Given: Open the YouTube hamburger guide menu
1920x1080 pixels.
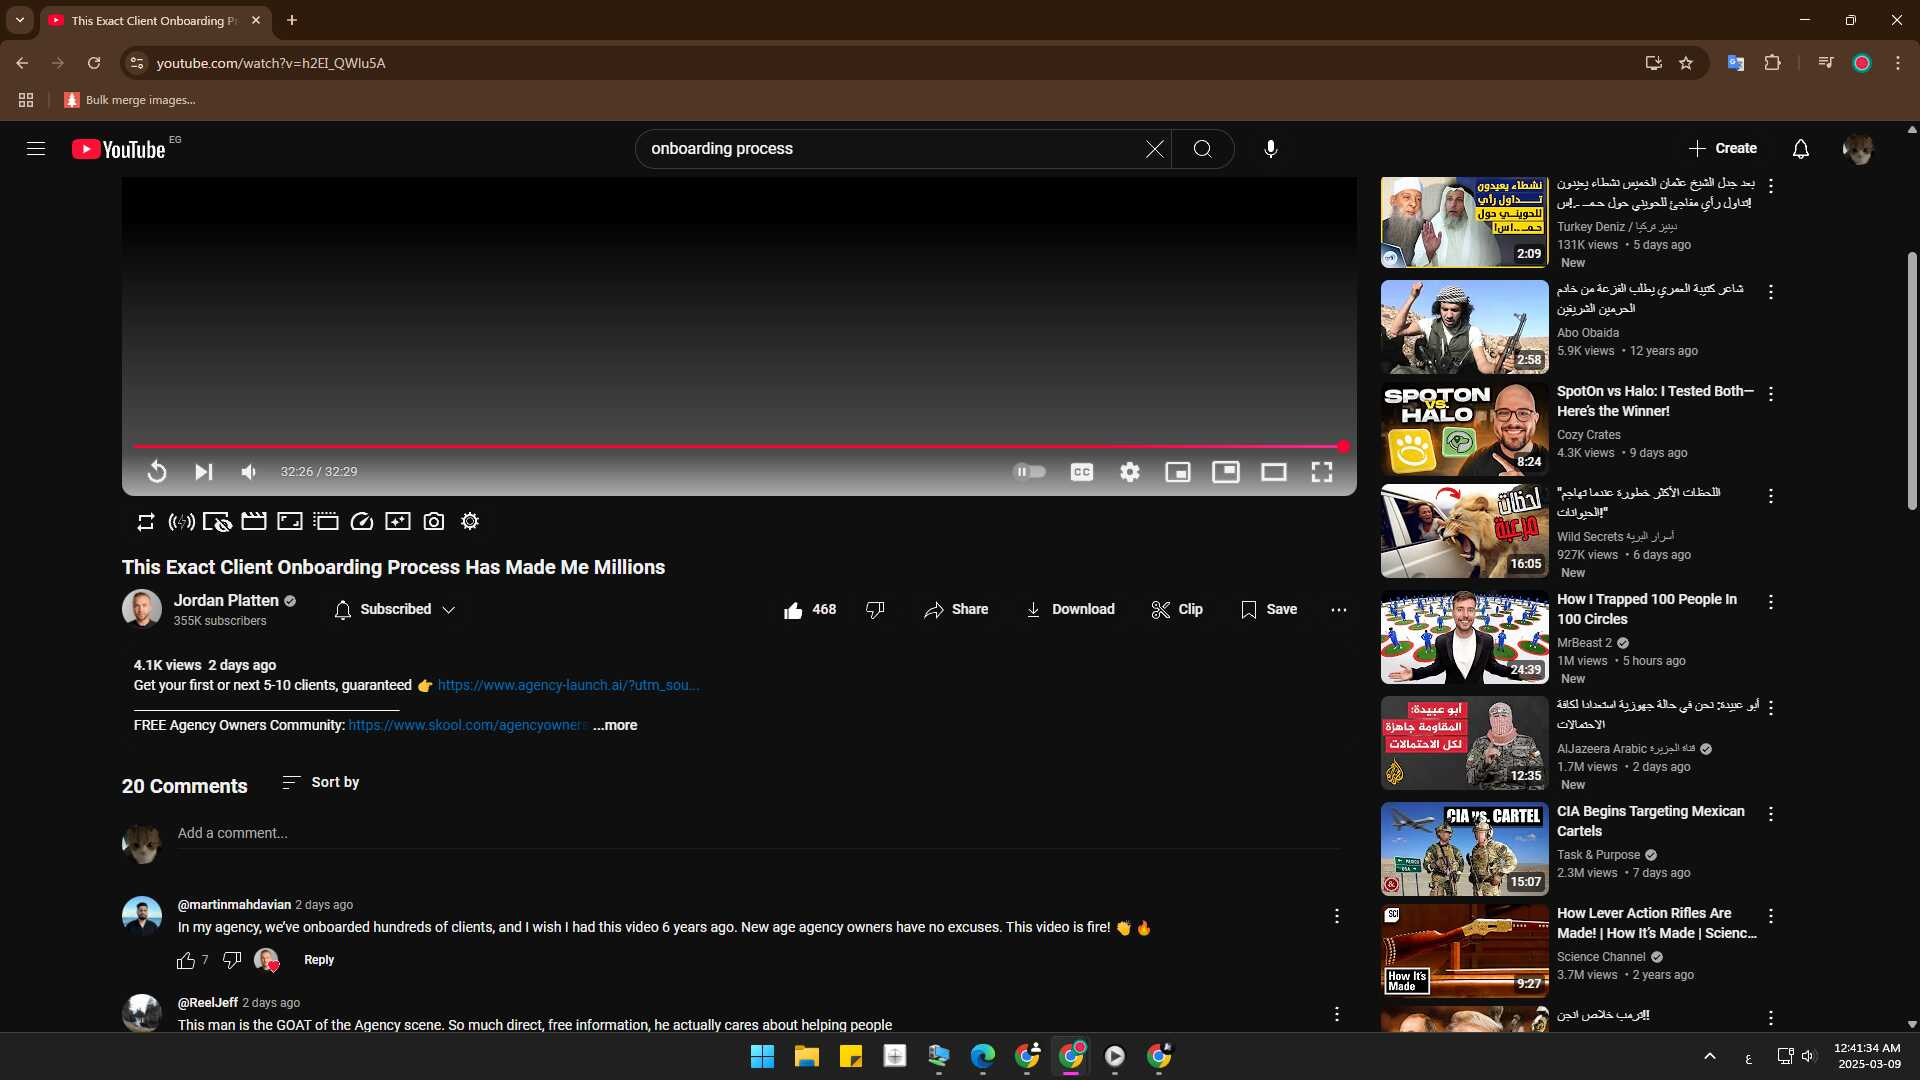Looking at the screenshot, I should (36, 149).
